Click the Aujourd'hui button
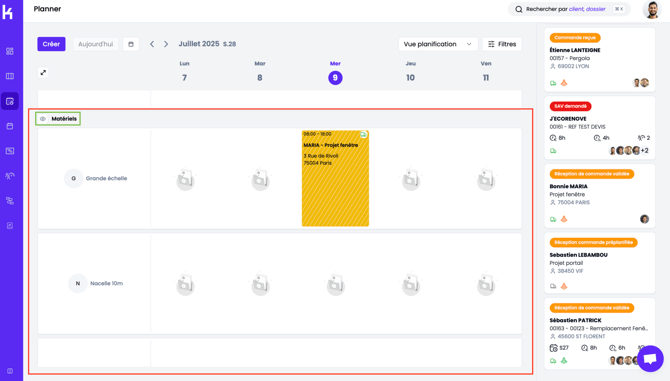 click(96, 44)
